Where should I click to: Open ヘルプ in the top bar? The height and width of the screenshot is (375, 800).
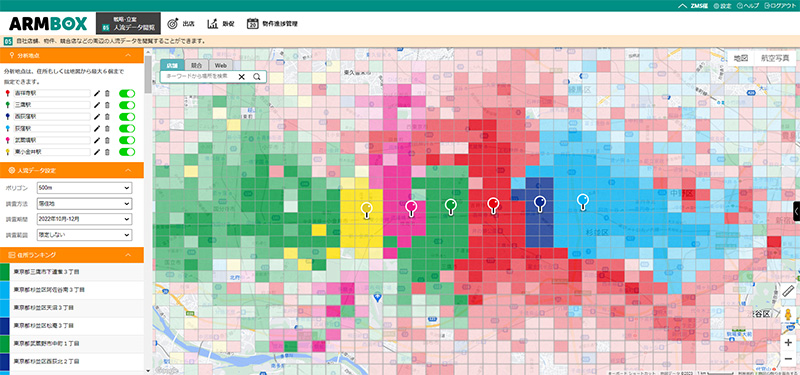[748, 6]
